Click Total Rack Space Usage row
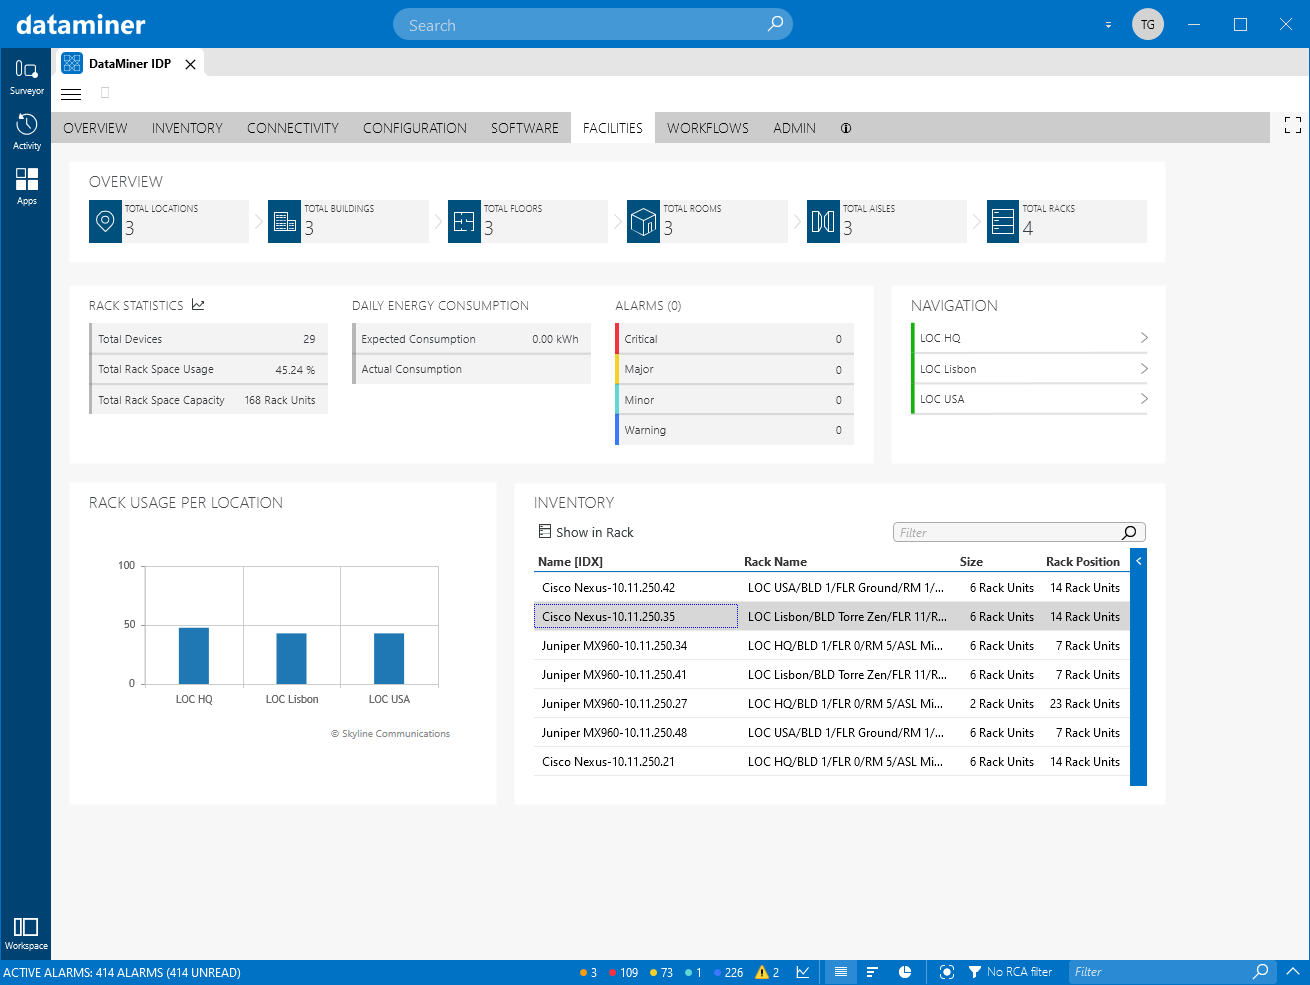The image size is (1310, 985). [208, 369]
